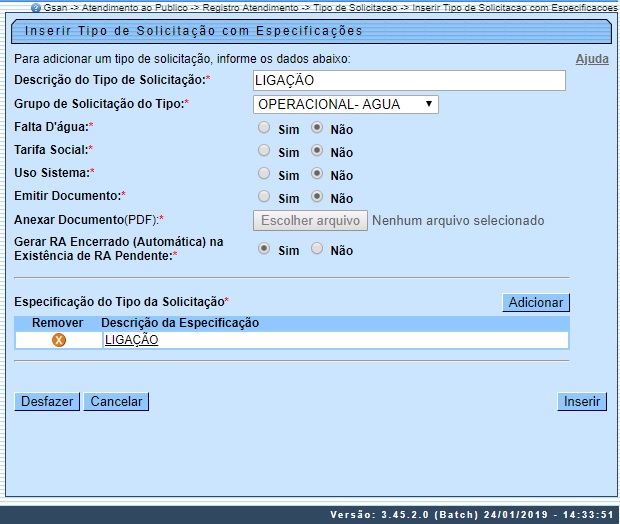The height and width of the screenshot is (524, 620).
Task: Click the Descrição do Tipo de Solicitação field
Action: point(409,80)
